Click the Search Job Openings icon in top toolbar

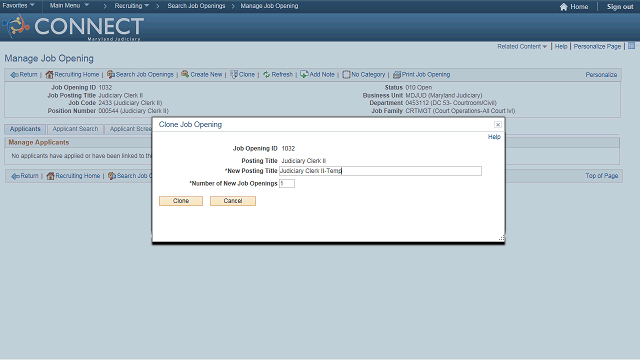pos(111,74)
